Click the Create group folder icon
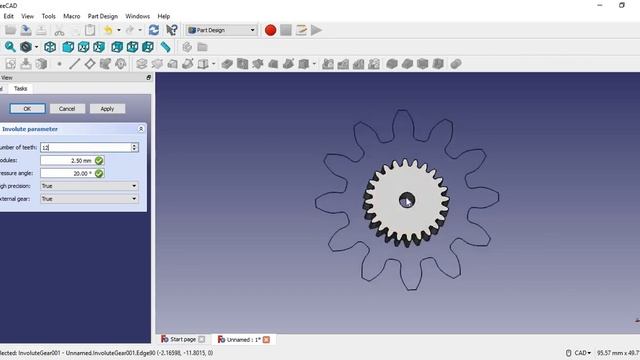Screen dimensions: 640x360 (202, 47)
